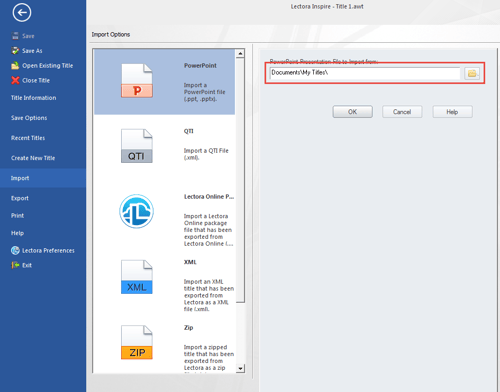
Task: Select the Lectora Online package icon
Action: 137,211
